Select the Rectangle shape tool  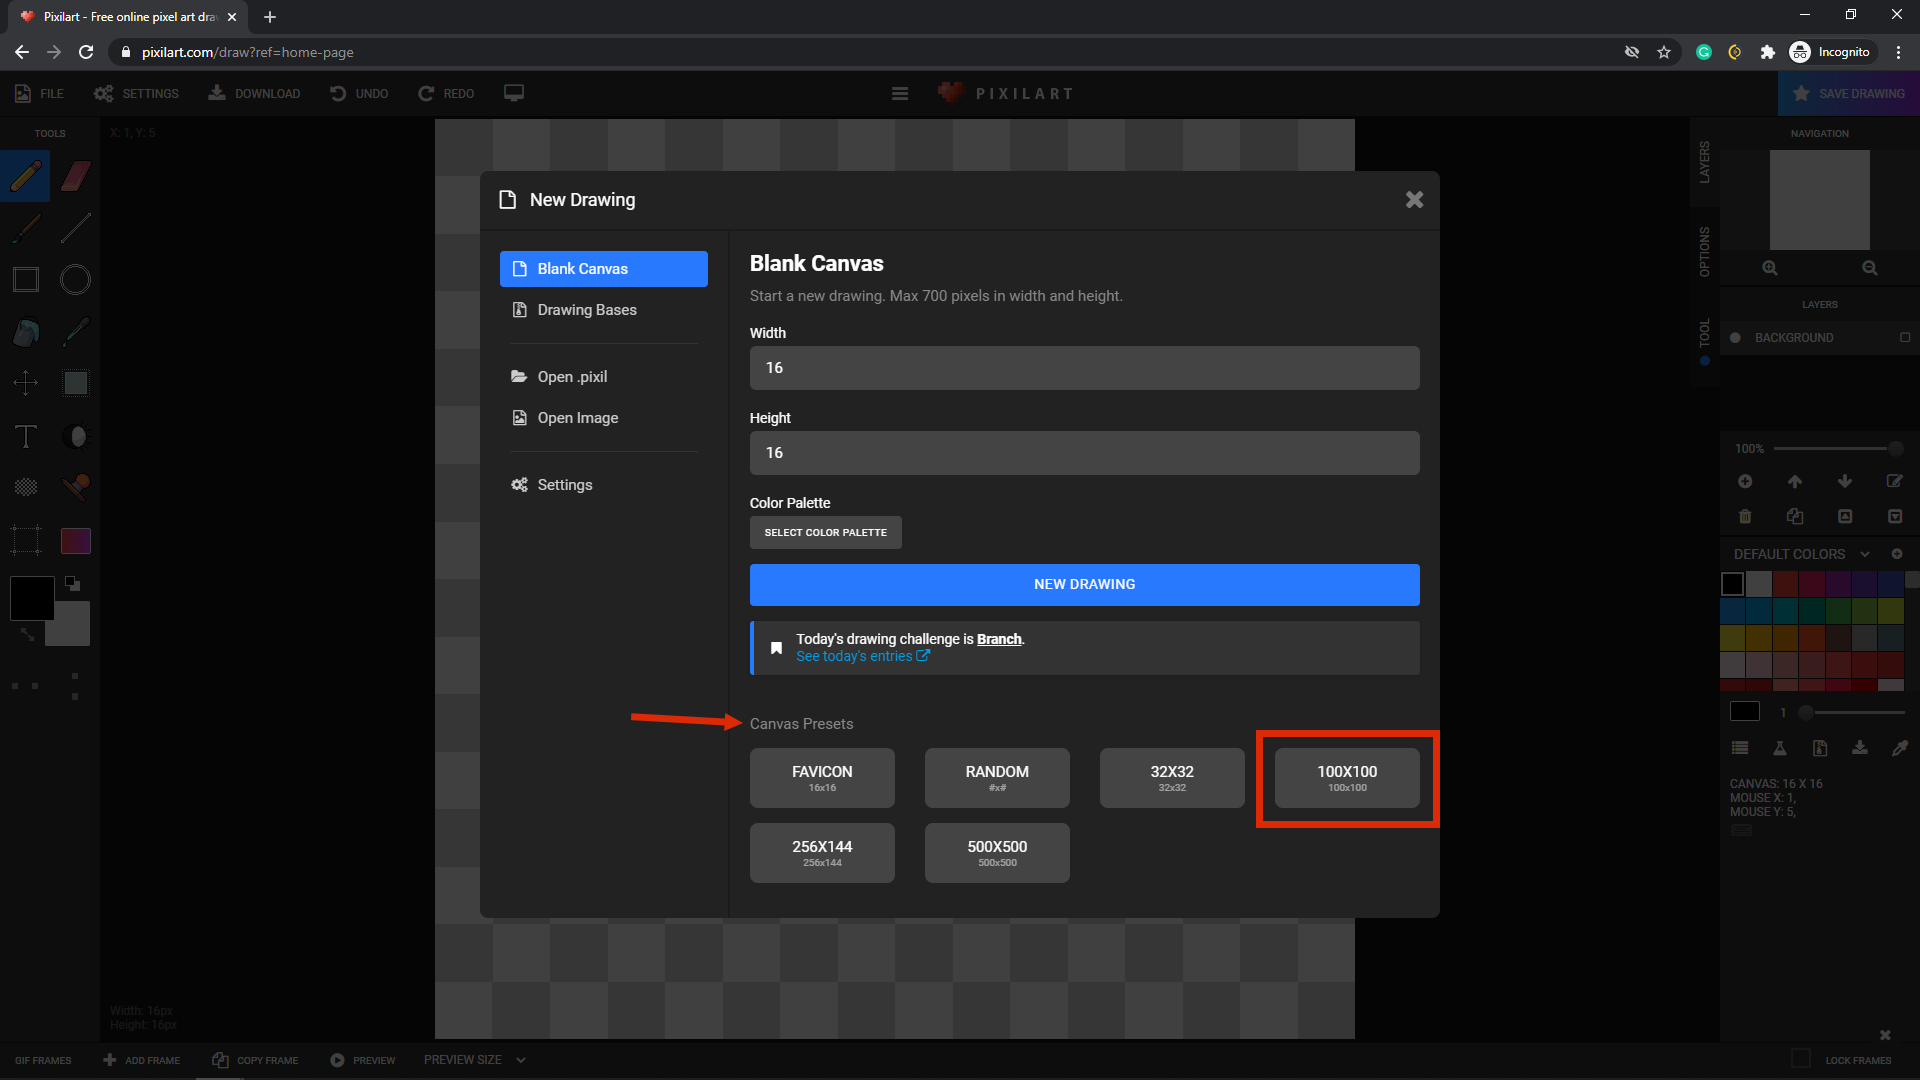25,280
